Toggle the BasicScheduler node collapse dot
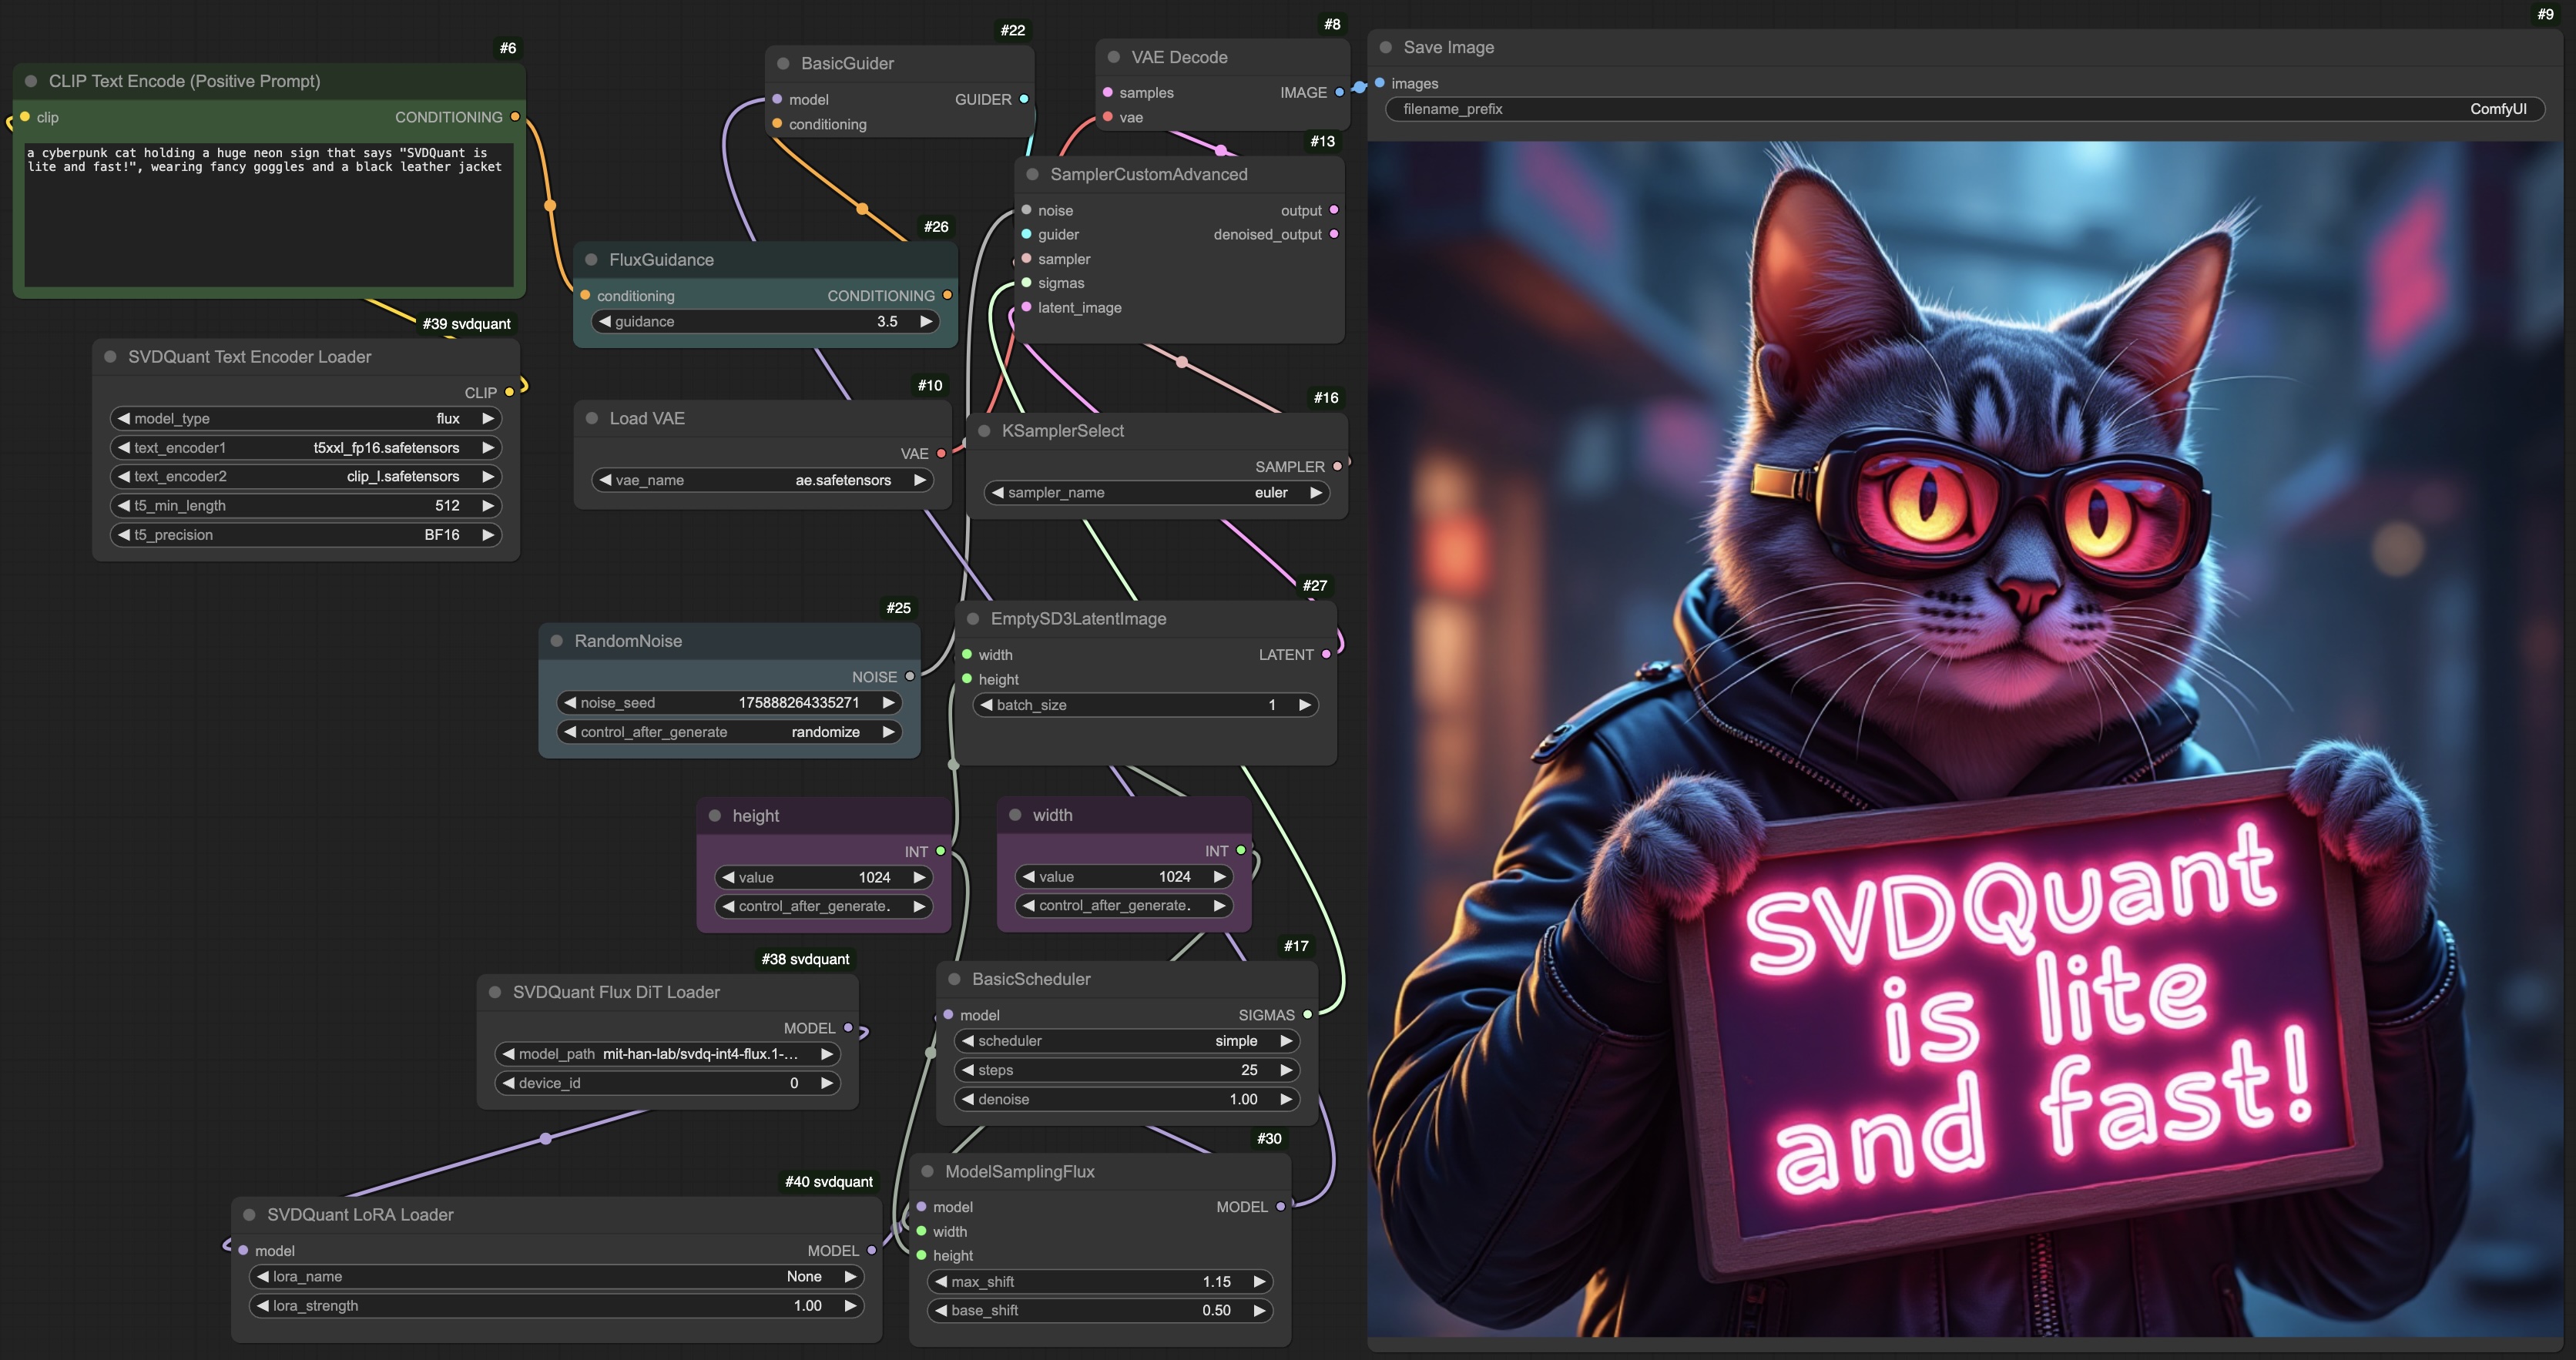The height and width of the screenshot is (1360, 2576). (954, 979)
